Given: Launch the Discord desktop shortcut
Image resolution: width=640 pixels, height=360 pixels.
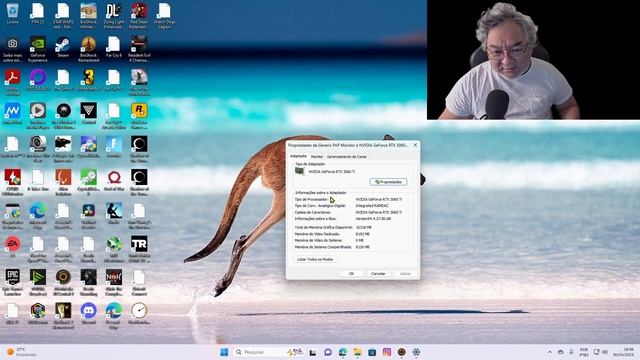Looking at the screenshot, I should pyautogui.click(x=88, y=313).
